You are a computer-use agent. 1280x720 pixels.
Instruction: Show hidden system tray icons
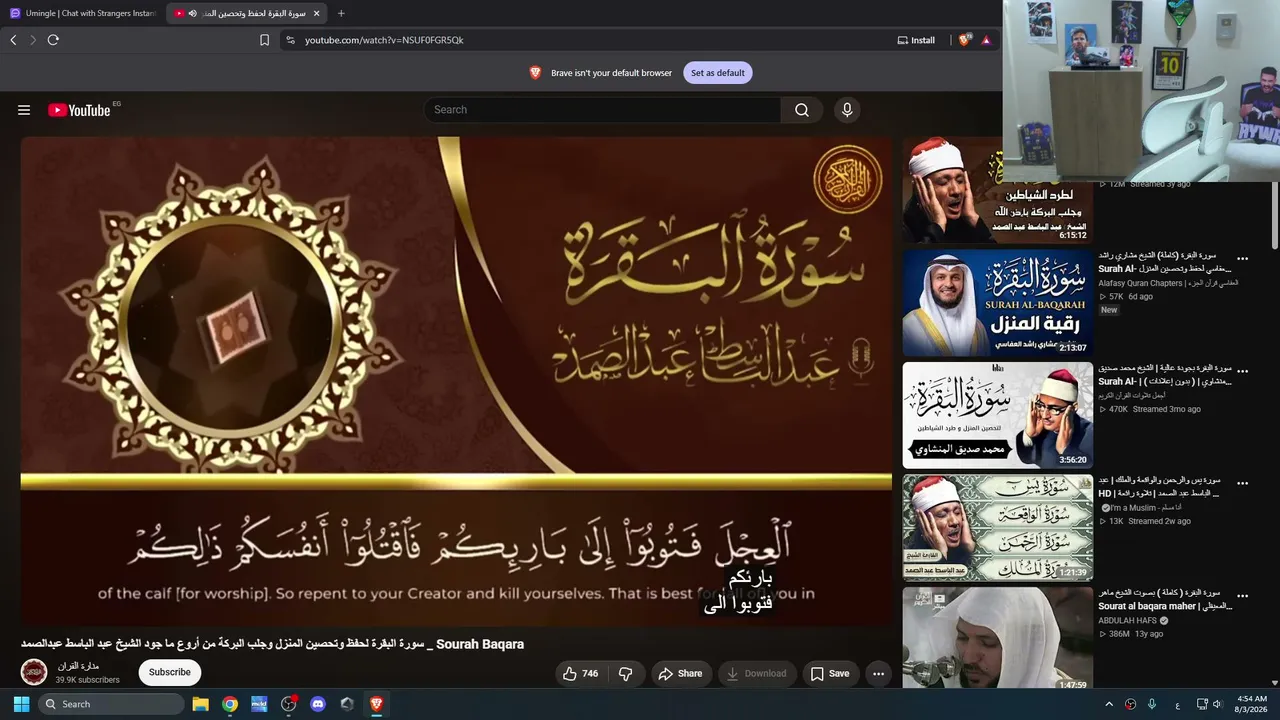(1108, 704)
